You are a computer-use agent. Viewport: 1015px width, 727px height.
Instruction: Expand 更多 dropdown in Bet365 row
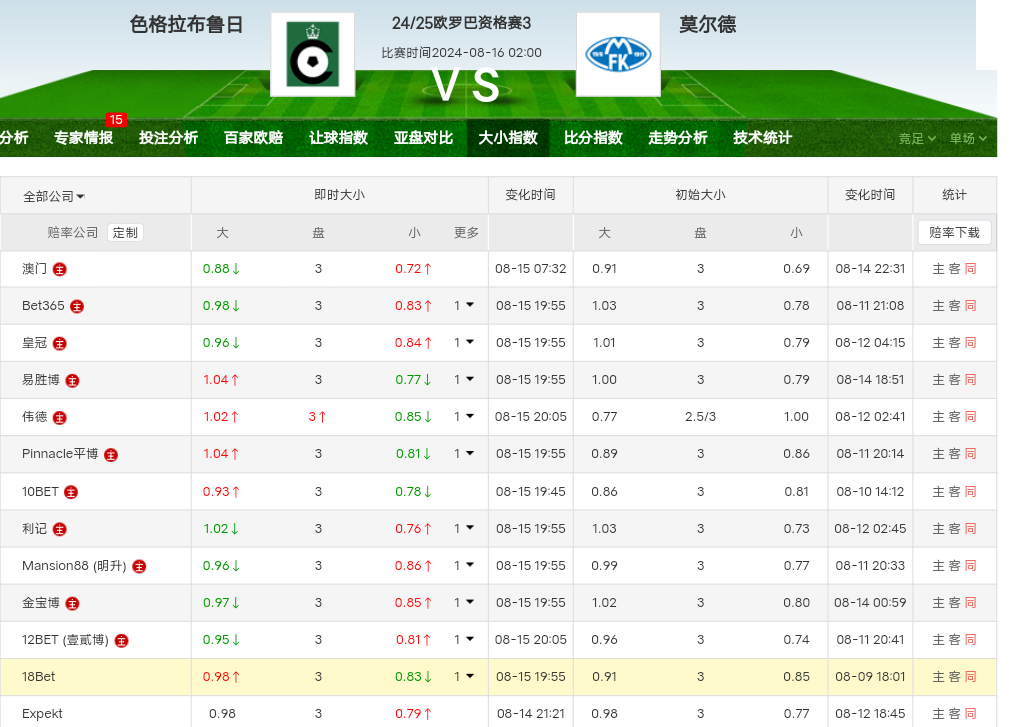[464, 305]
